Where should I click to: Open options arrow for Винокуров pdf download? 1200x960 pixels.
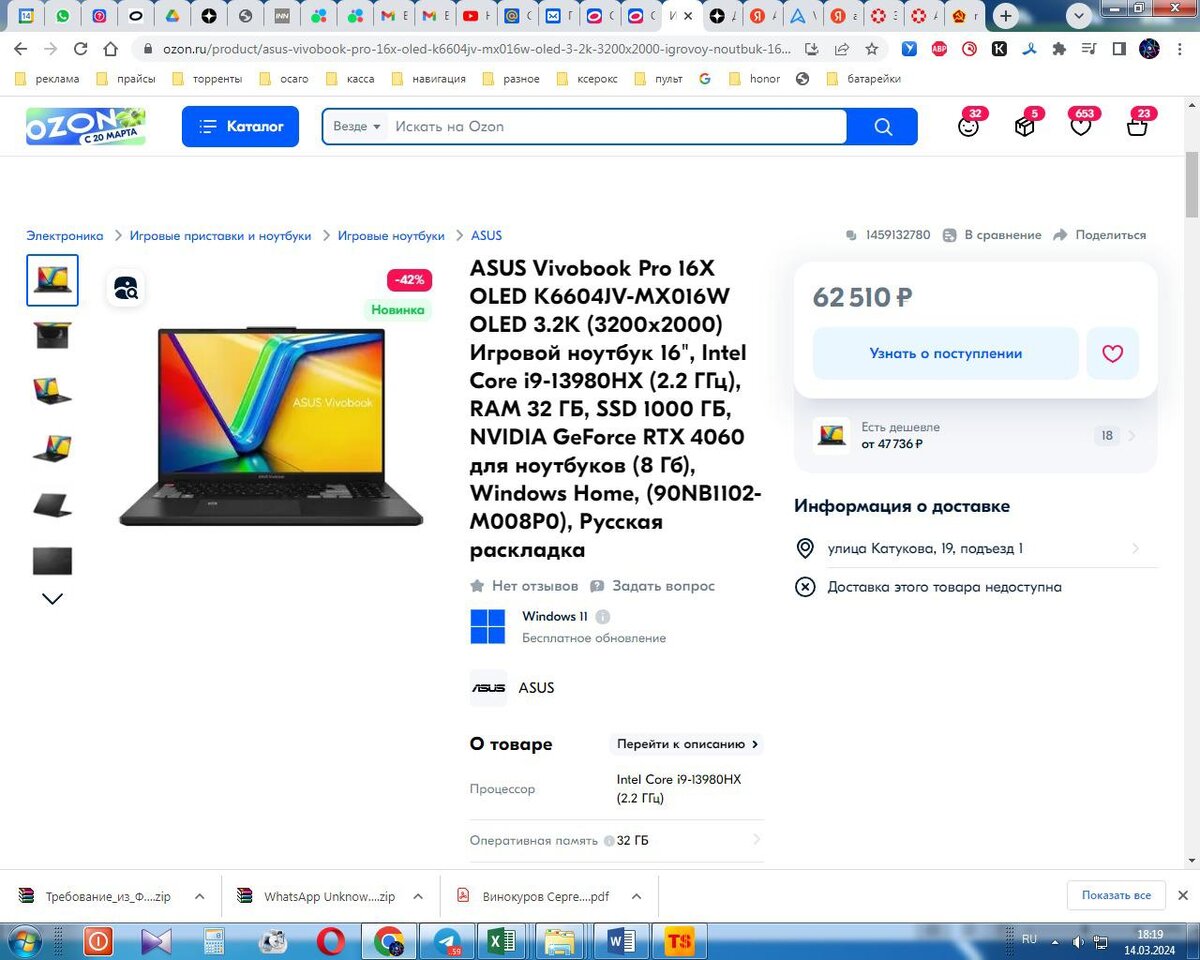[637, 897]
